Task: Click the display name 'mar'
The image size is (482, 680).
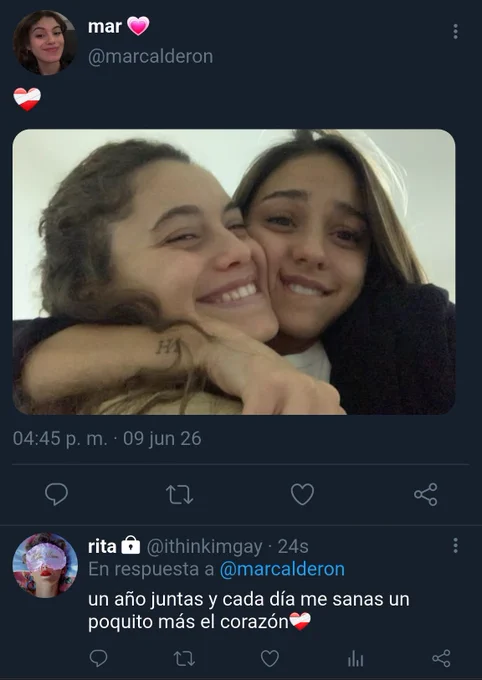Action: 105,26
